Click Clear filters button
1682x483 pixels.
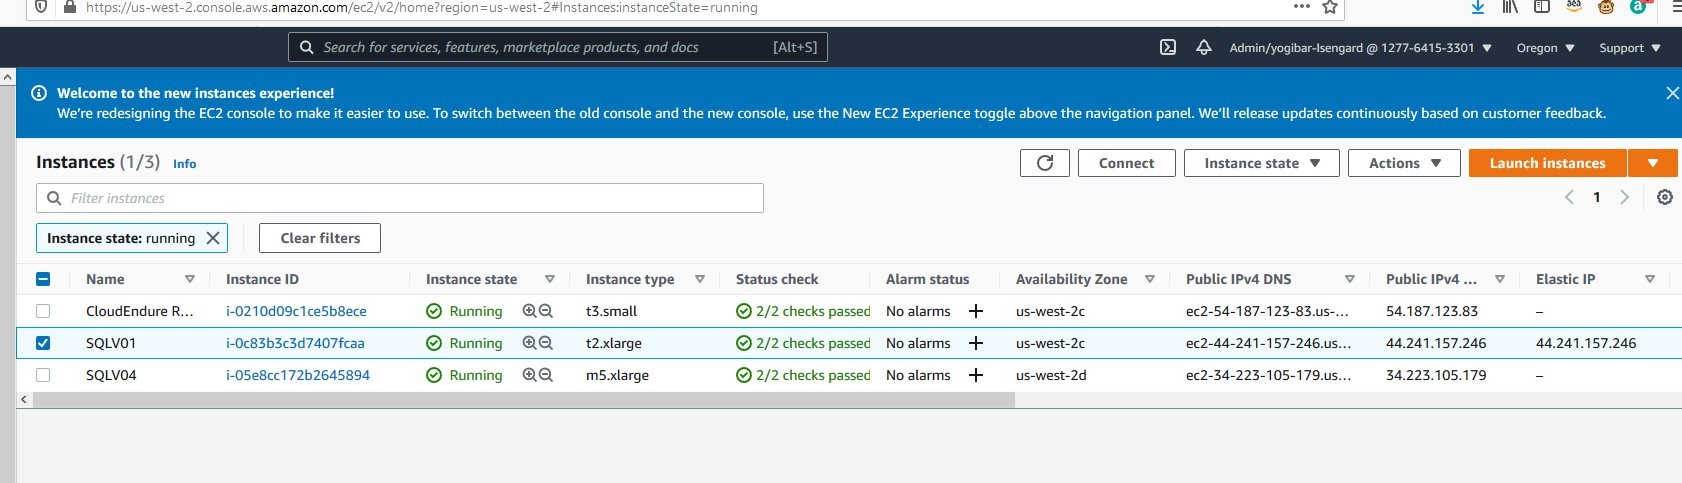[x=320, y=238]
